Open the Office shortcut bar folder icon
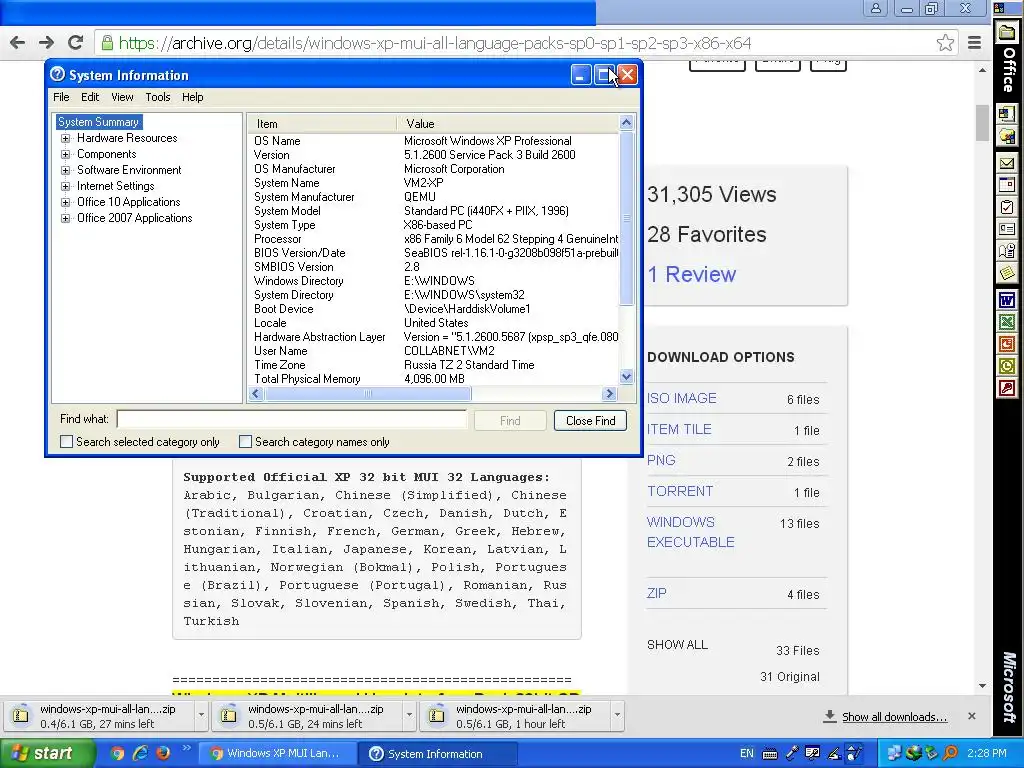The image size is (1024, 768). [1007, 32]
